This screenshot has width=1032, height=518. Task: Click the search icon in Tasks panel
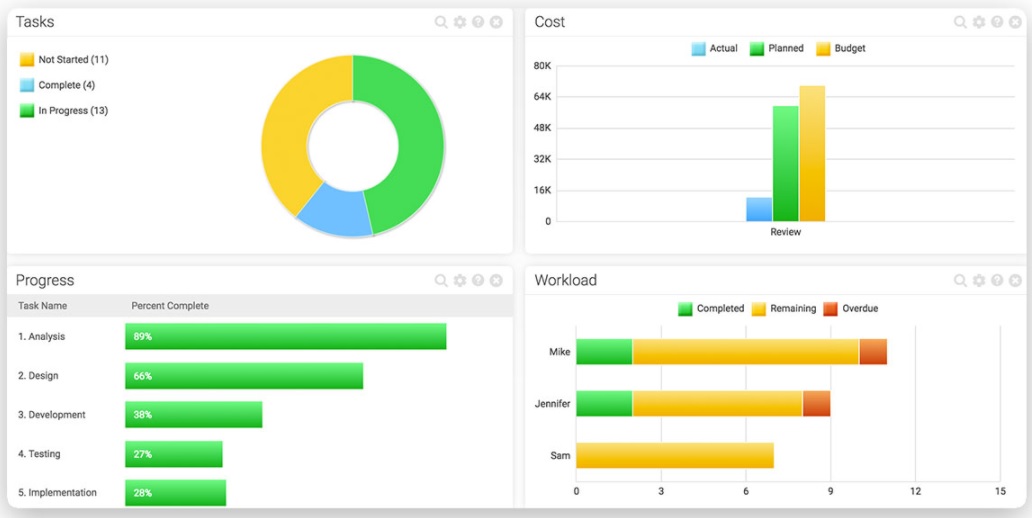[441, 22]
